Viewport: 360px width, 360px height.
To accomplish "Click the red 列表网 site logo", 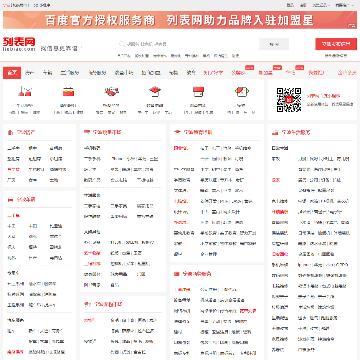I will coord(19,44).
